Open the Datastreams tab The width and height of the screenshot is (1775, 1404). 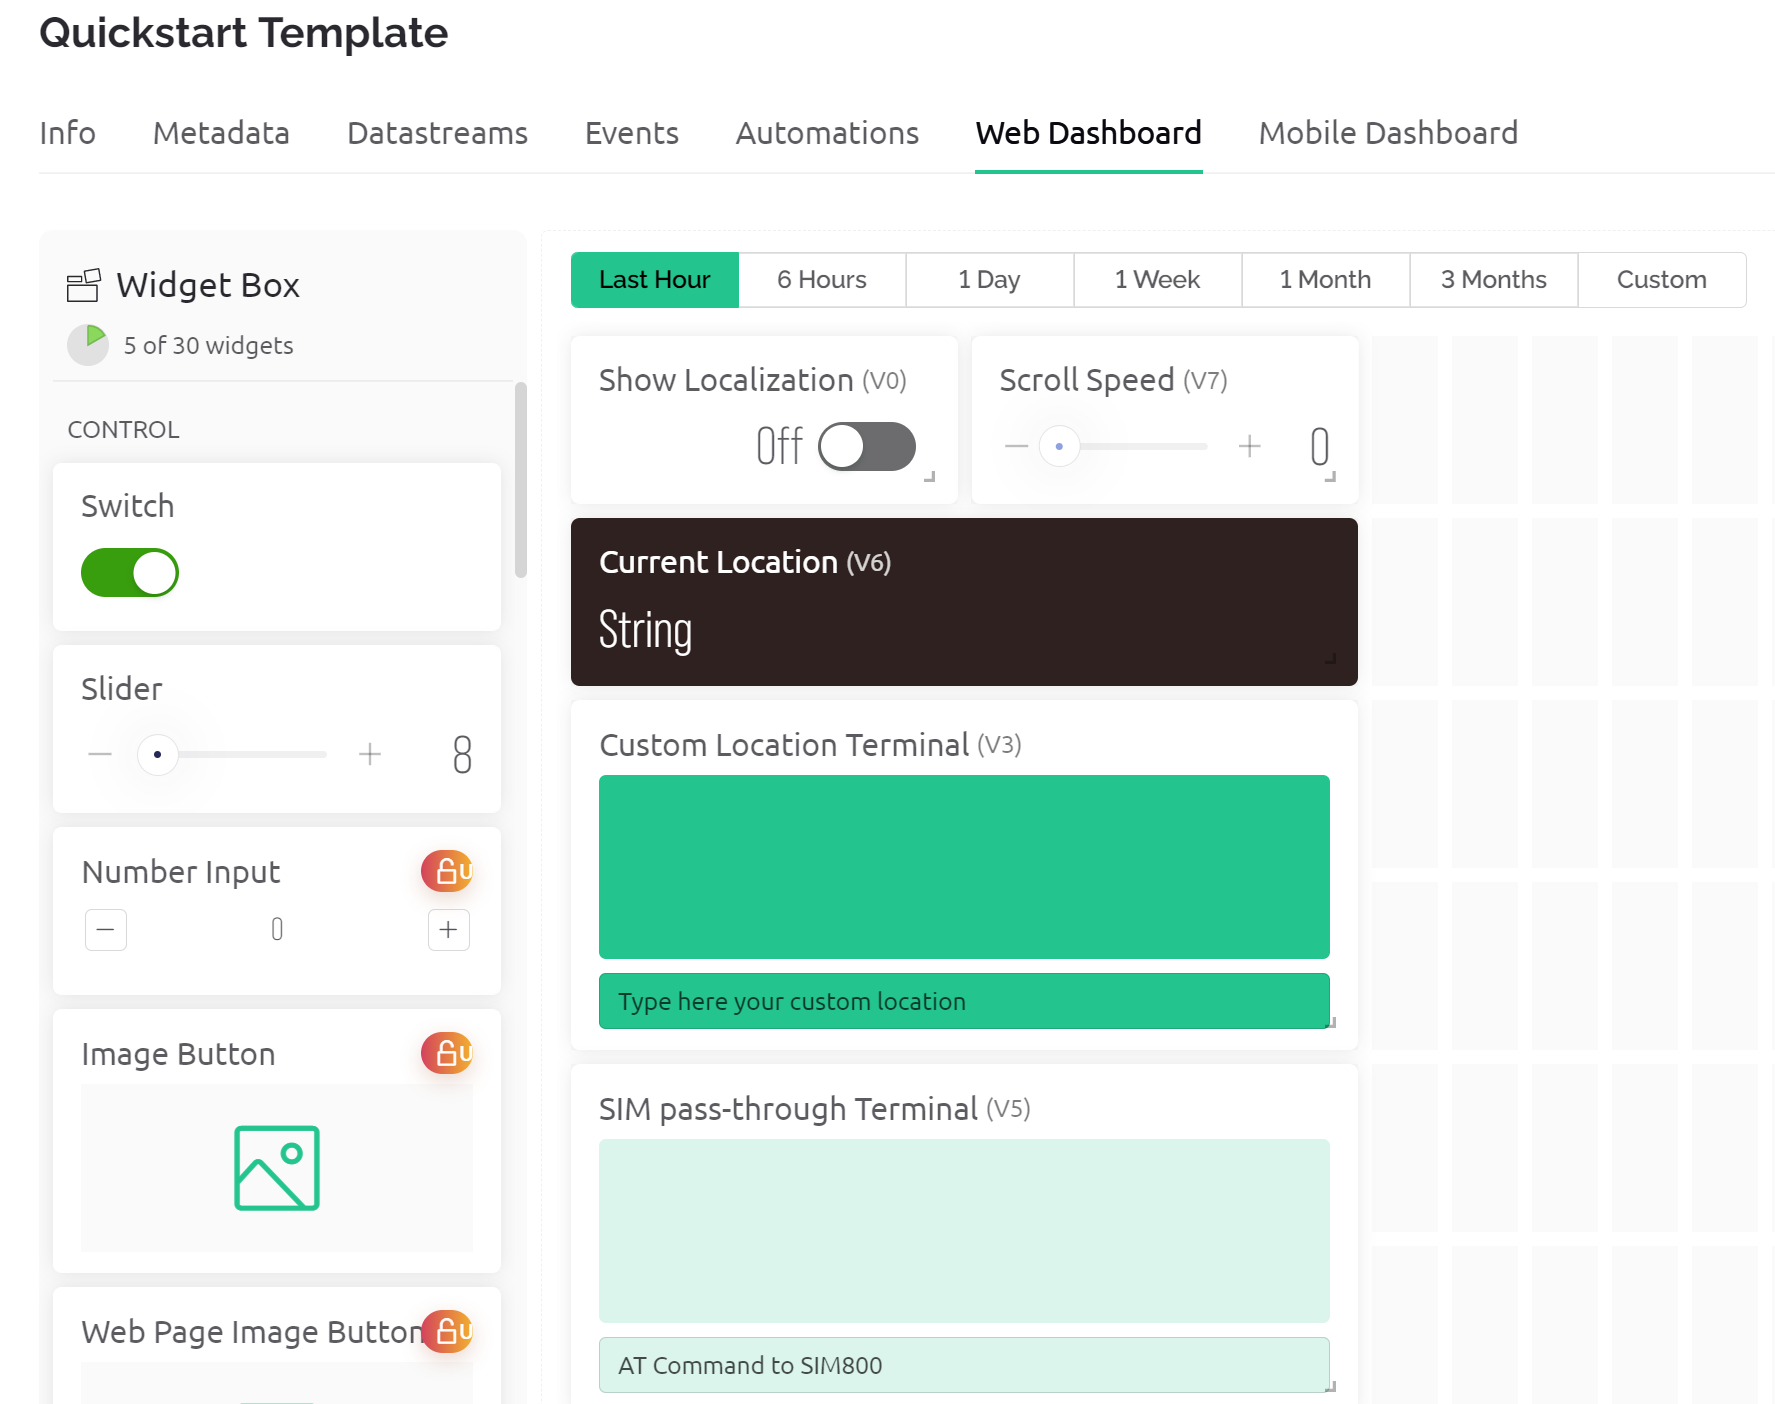(x=437, y=133)
